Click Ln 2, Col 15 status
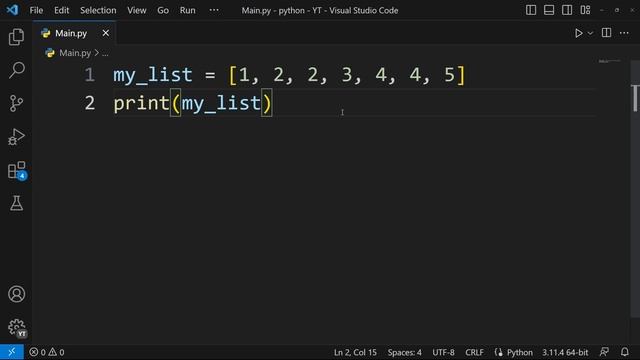Screen dimensions: 640x360 [355, 352]
